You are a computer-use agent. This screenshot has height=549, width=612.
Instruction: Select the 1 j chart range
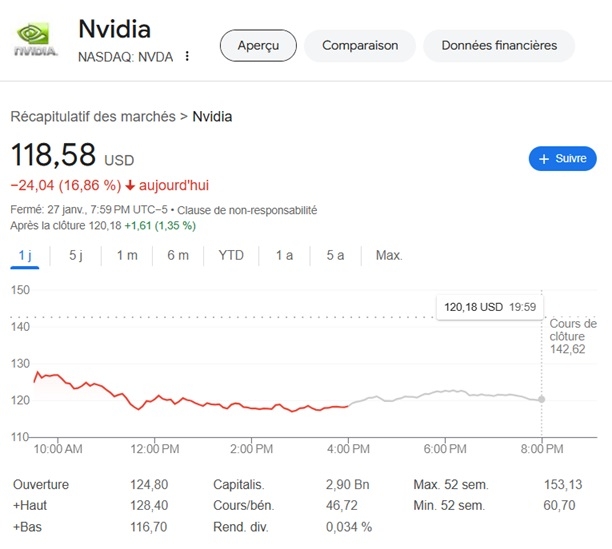tap(25, 255)
